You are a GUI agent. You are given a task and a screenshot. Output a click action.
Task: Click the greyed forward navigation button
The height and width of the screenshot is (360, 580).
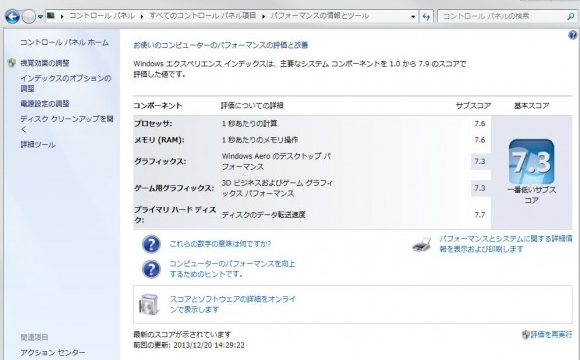(28, 17)
